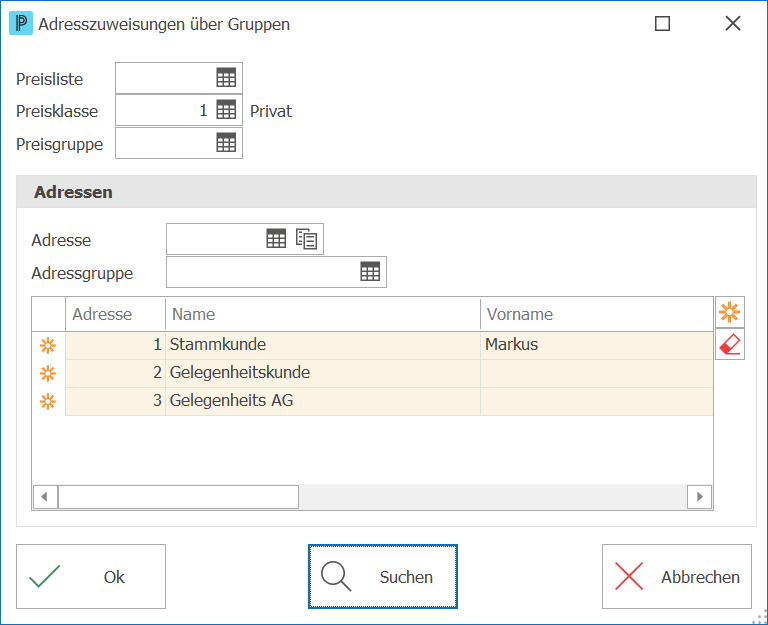Click the right arrow of horizontal scrollbar
The width and height of the screenshot is (768, 625).
point(699,497)
